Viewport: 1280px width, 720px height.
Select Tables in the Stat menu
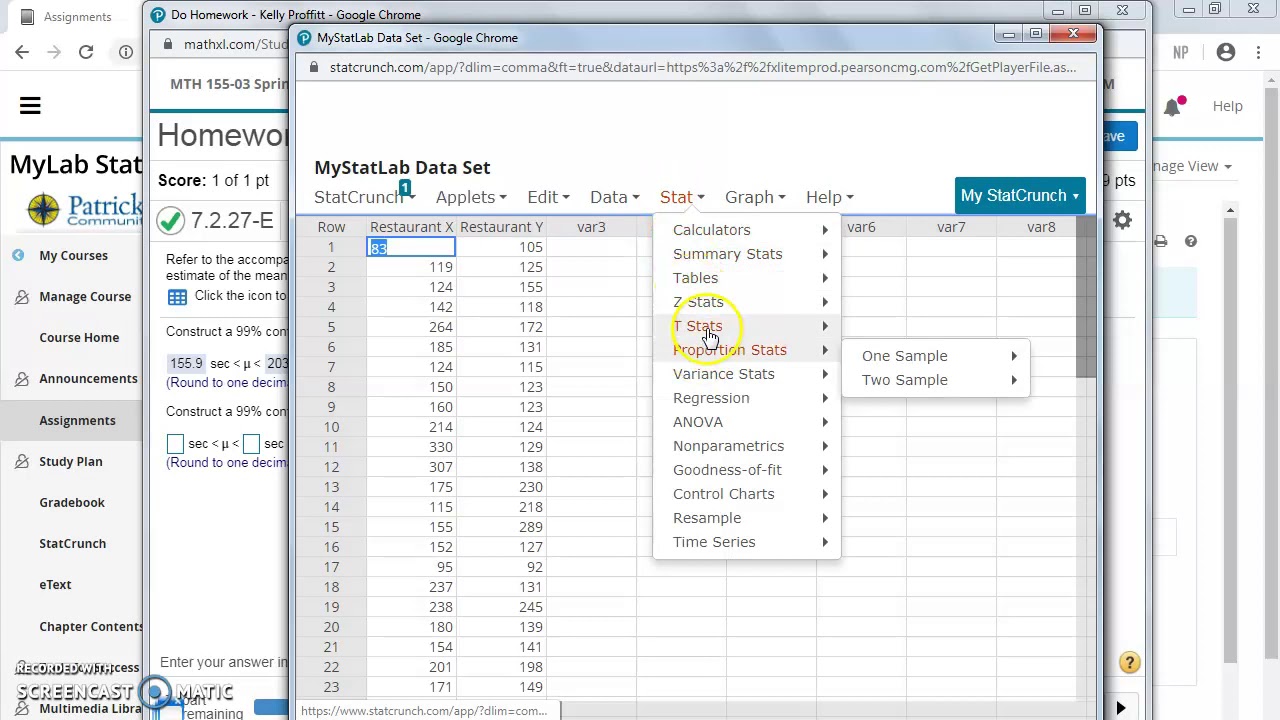click(x=748, y=278)
